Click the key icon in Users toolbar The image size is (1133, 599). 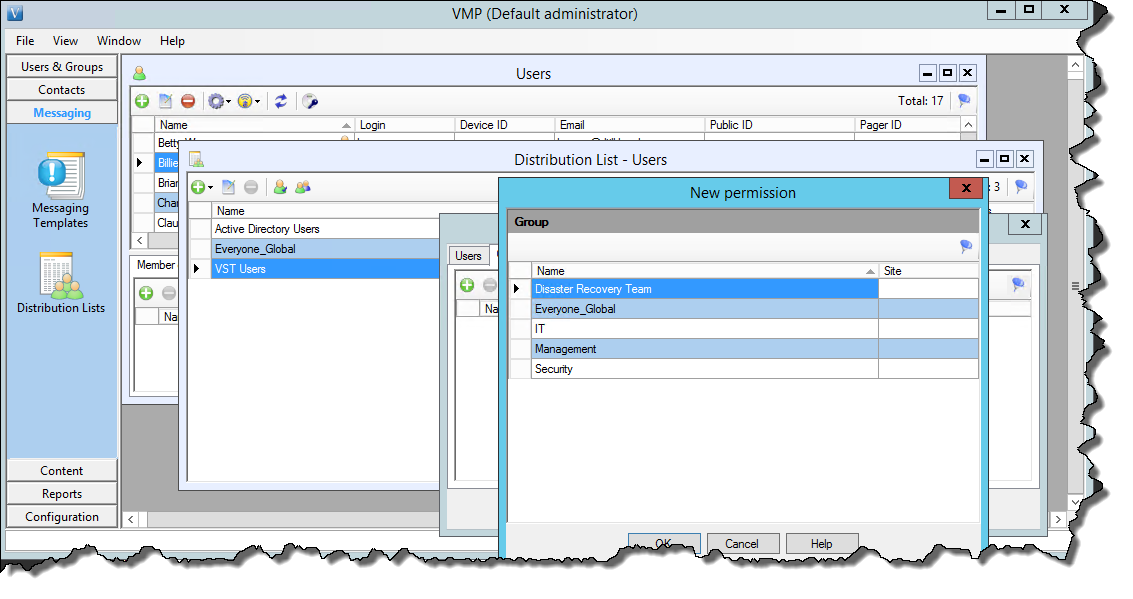coord(310,101)
